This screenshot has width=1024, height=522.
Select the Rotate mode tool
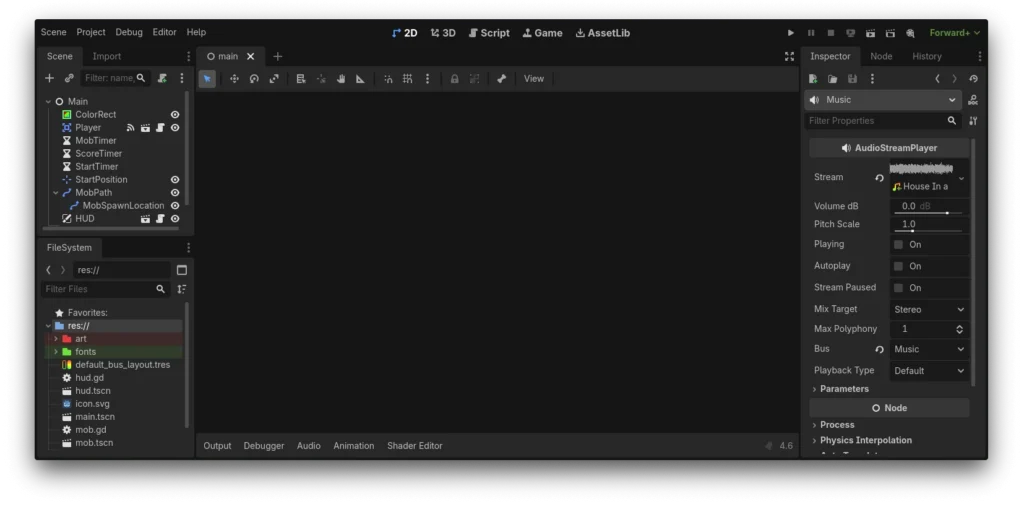click(x=254, y=79)
